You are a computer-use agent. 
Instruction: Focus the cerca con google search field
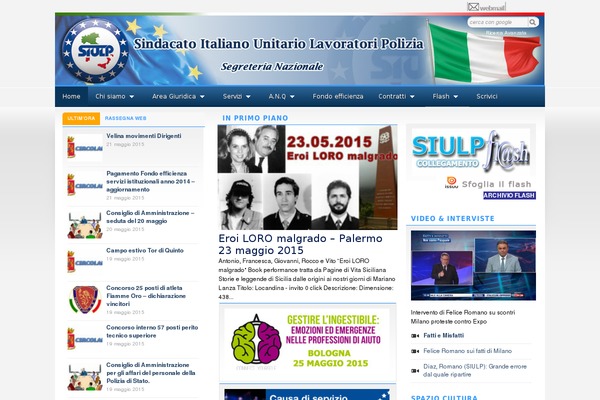coord(497,22)
